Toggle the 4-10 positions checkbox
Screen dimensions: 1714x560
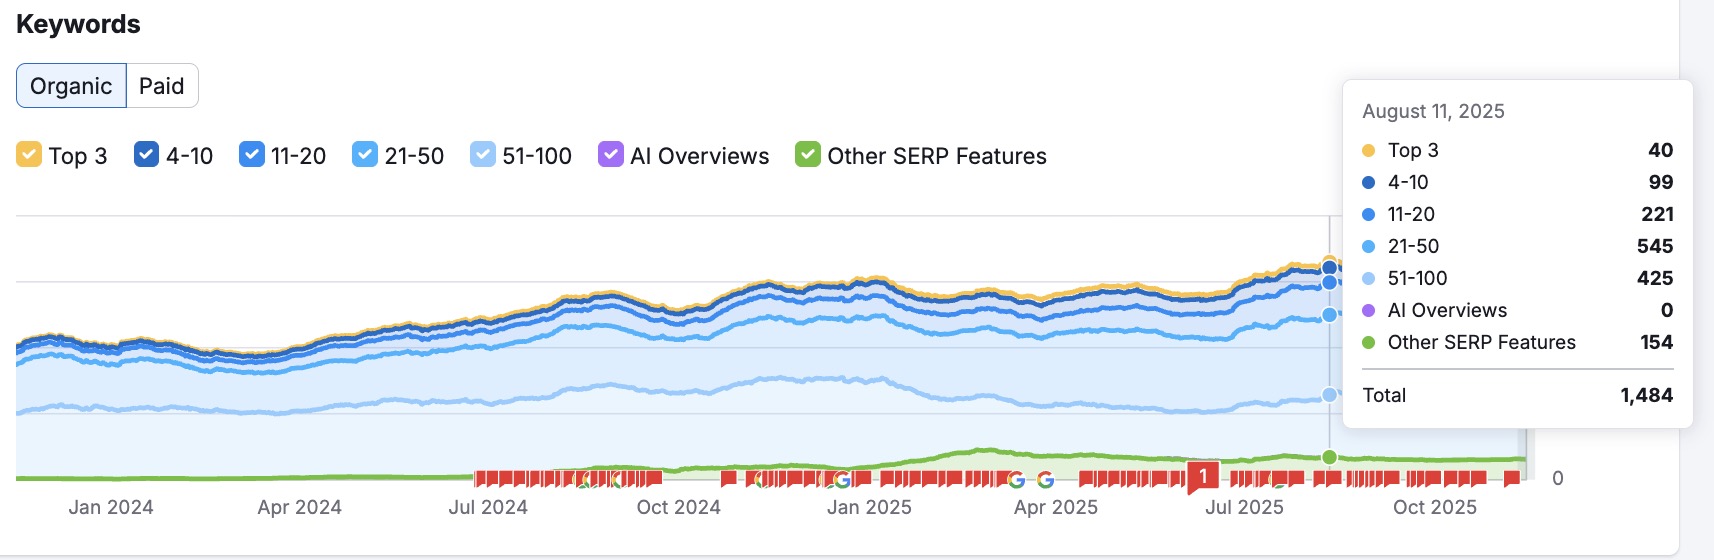146,155
